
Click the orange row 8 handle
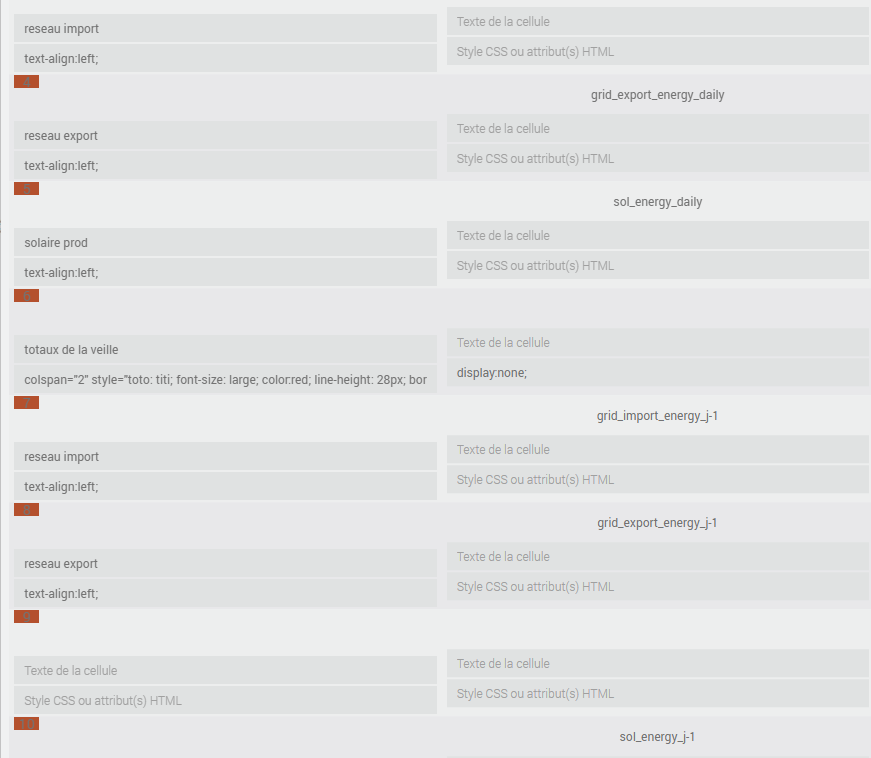(27, 510)
